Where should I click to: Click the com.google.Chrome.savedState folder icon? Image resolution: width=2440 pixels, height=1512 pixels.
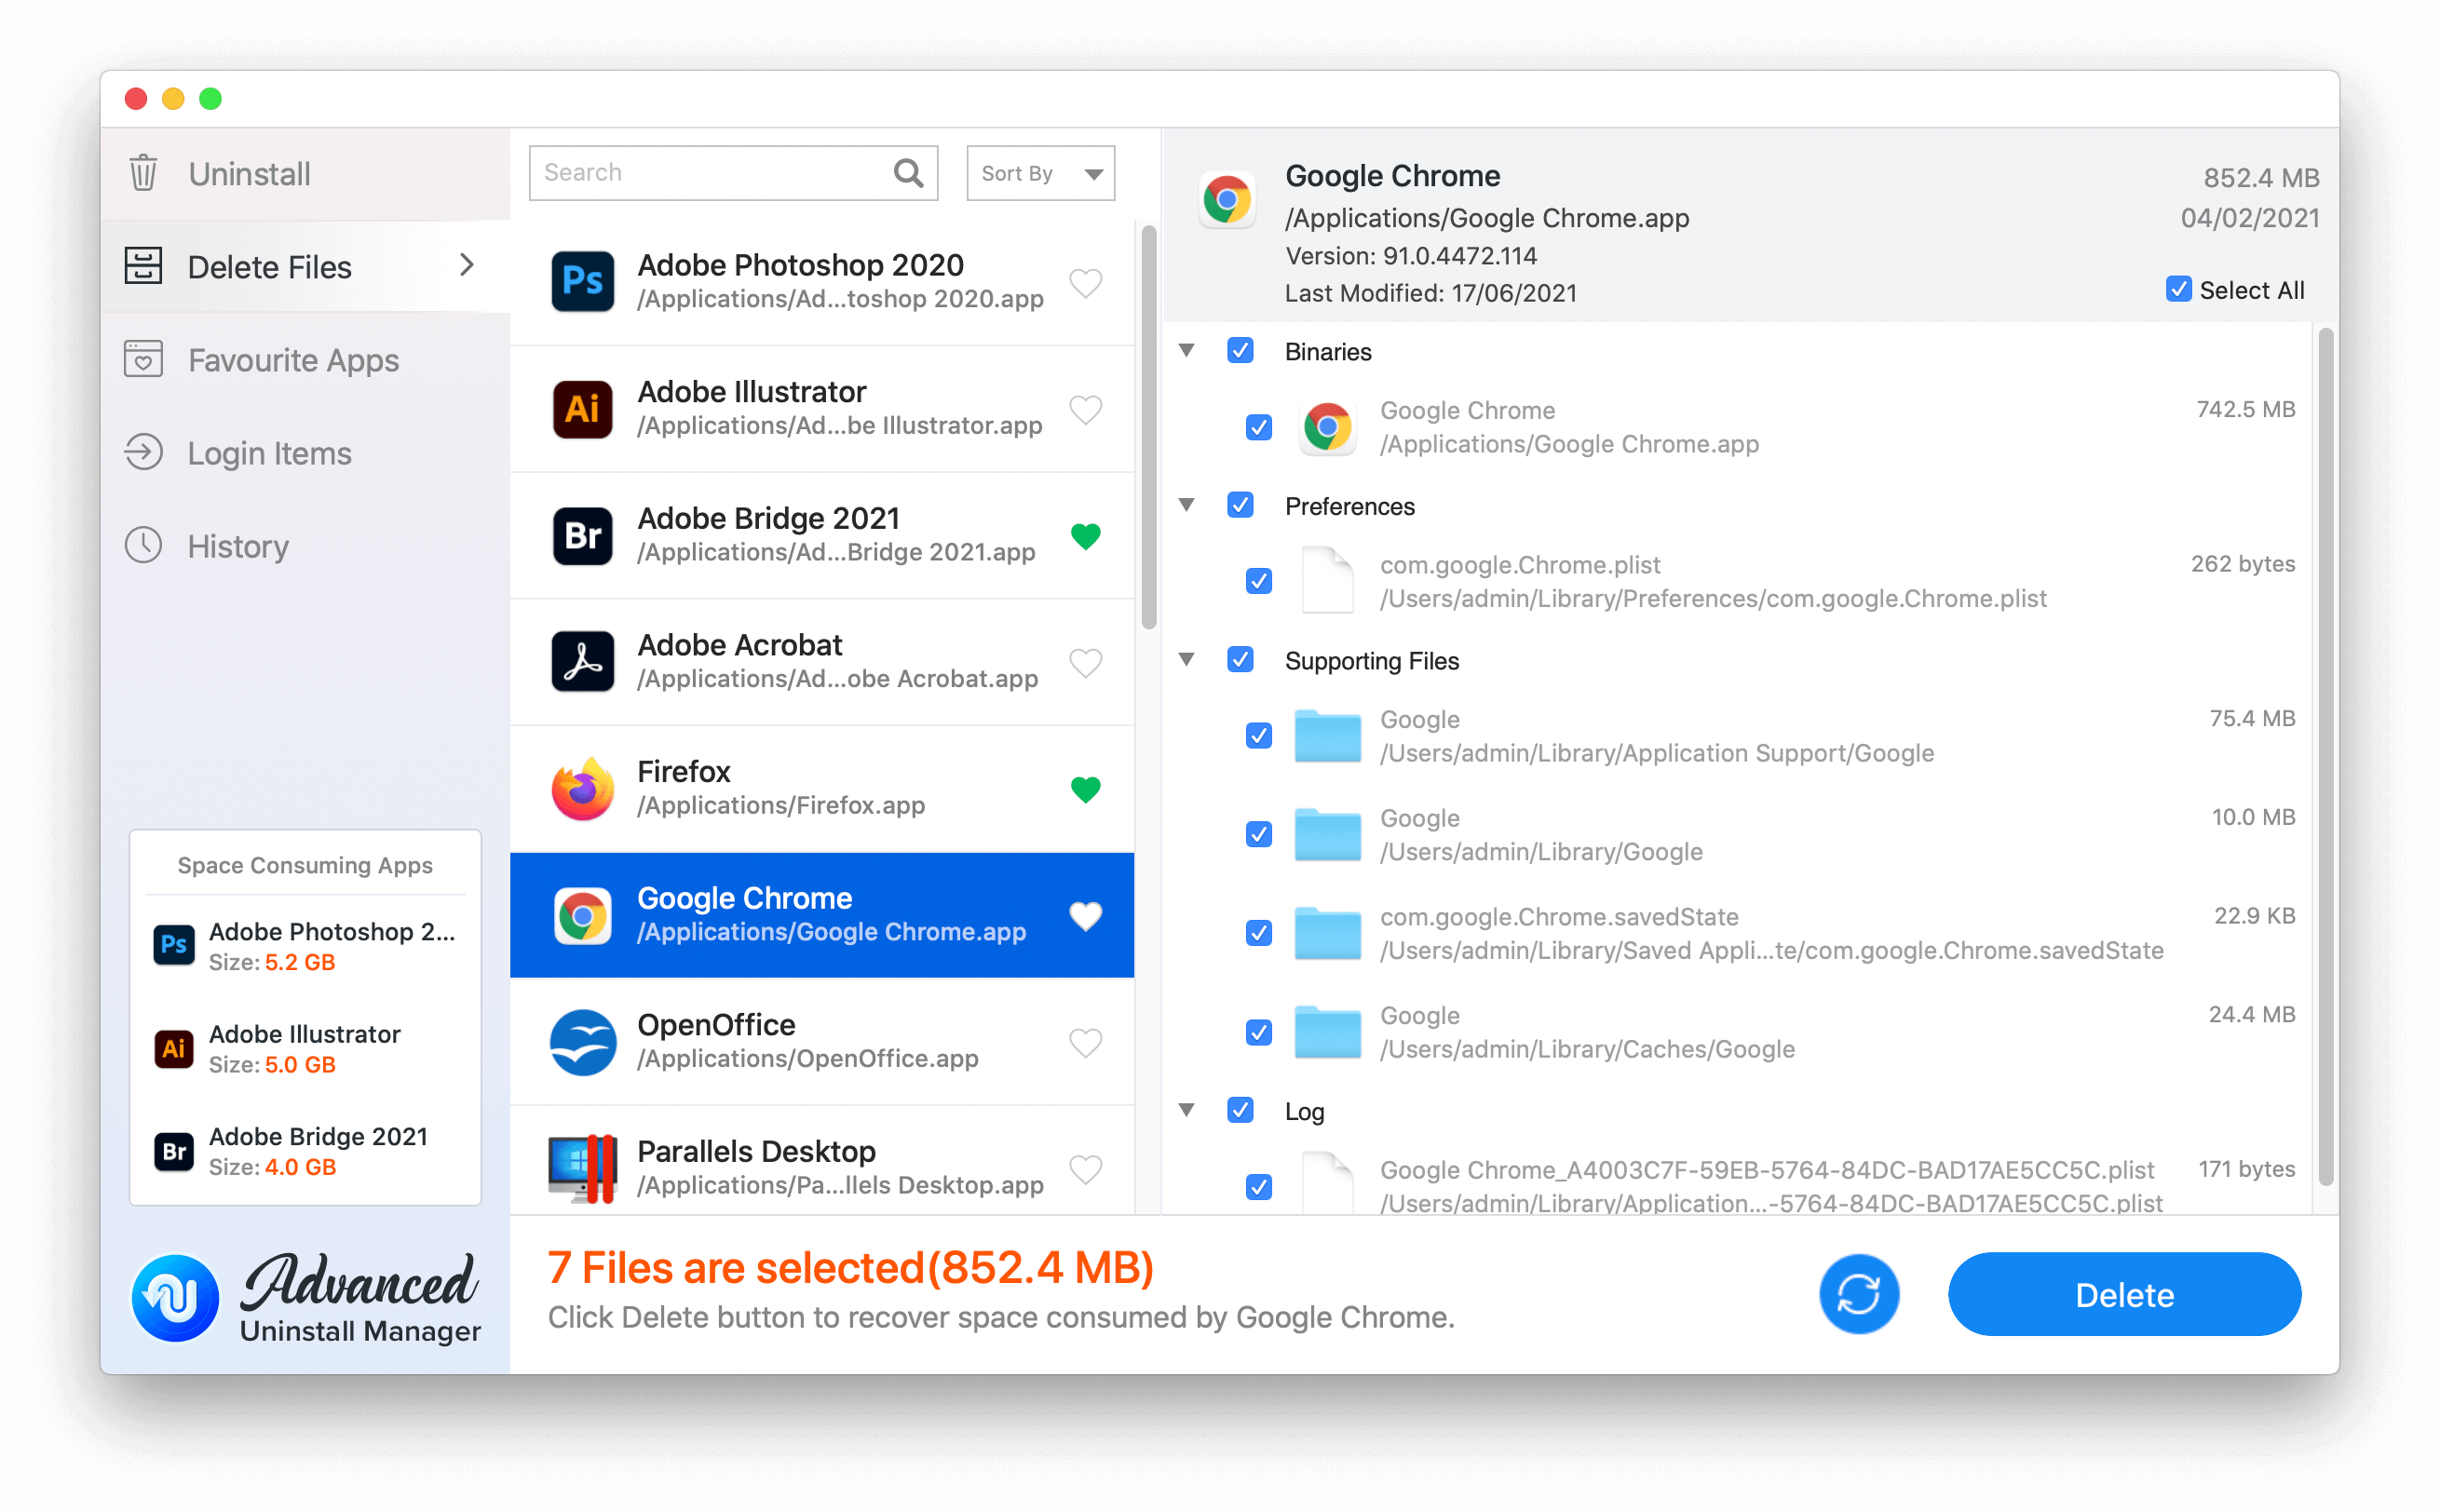(x=1327, y=932)
